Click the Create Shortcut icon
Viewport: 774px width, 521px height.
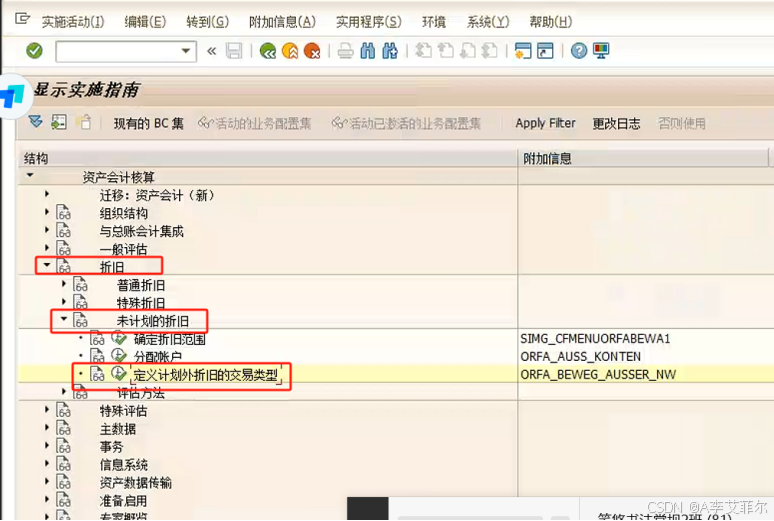coord(545,51)
